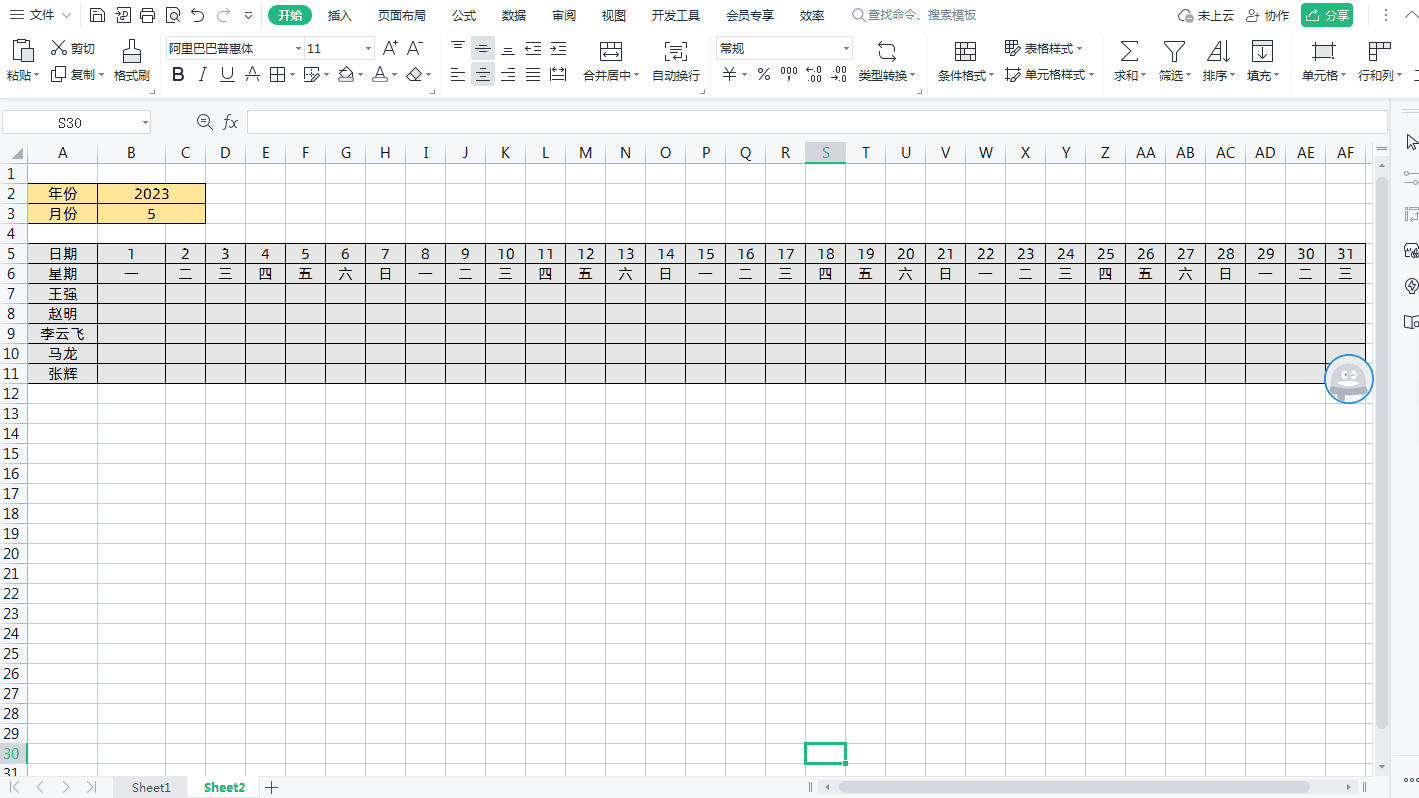This screenshot has height=798, width=1419.
Task: Open the font size dropdown
Action: click(x=368, y=48)
